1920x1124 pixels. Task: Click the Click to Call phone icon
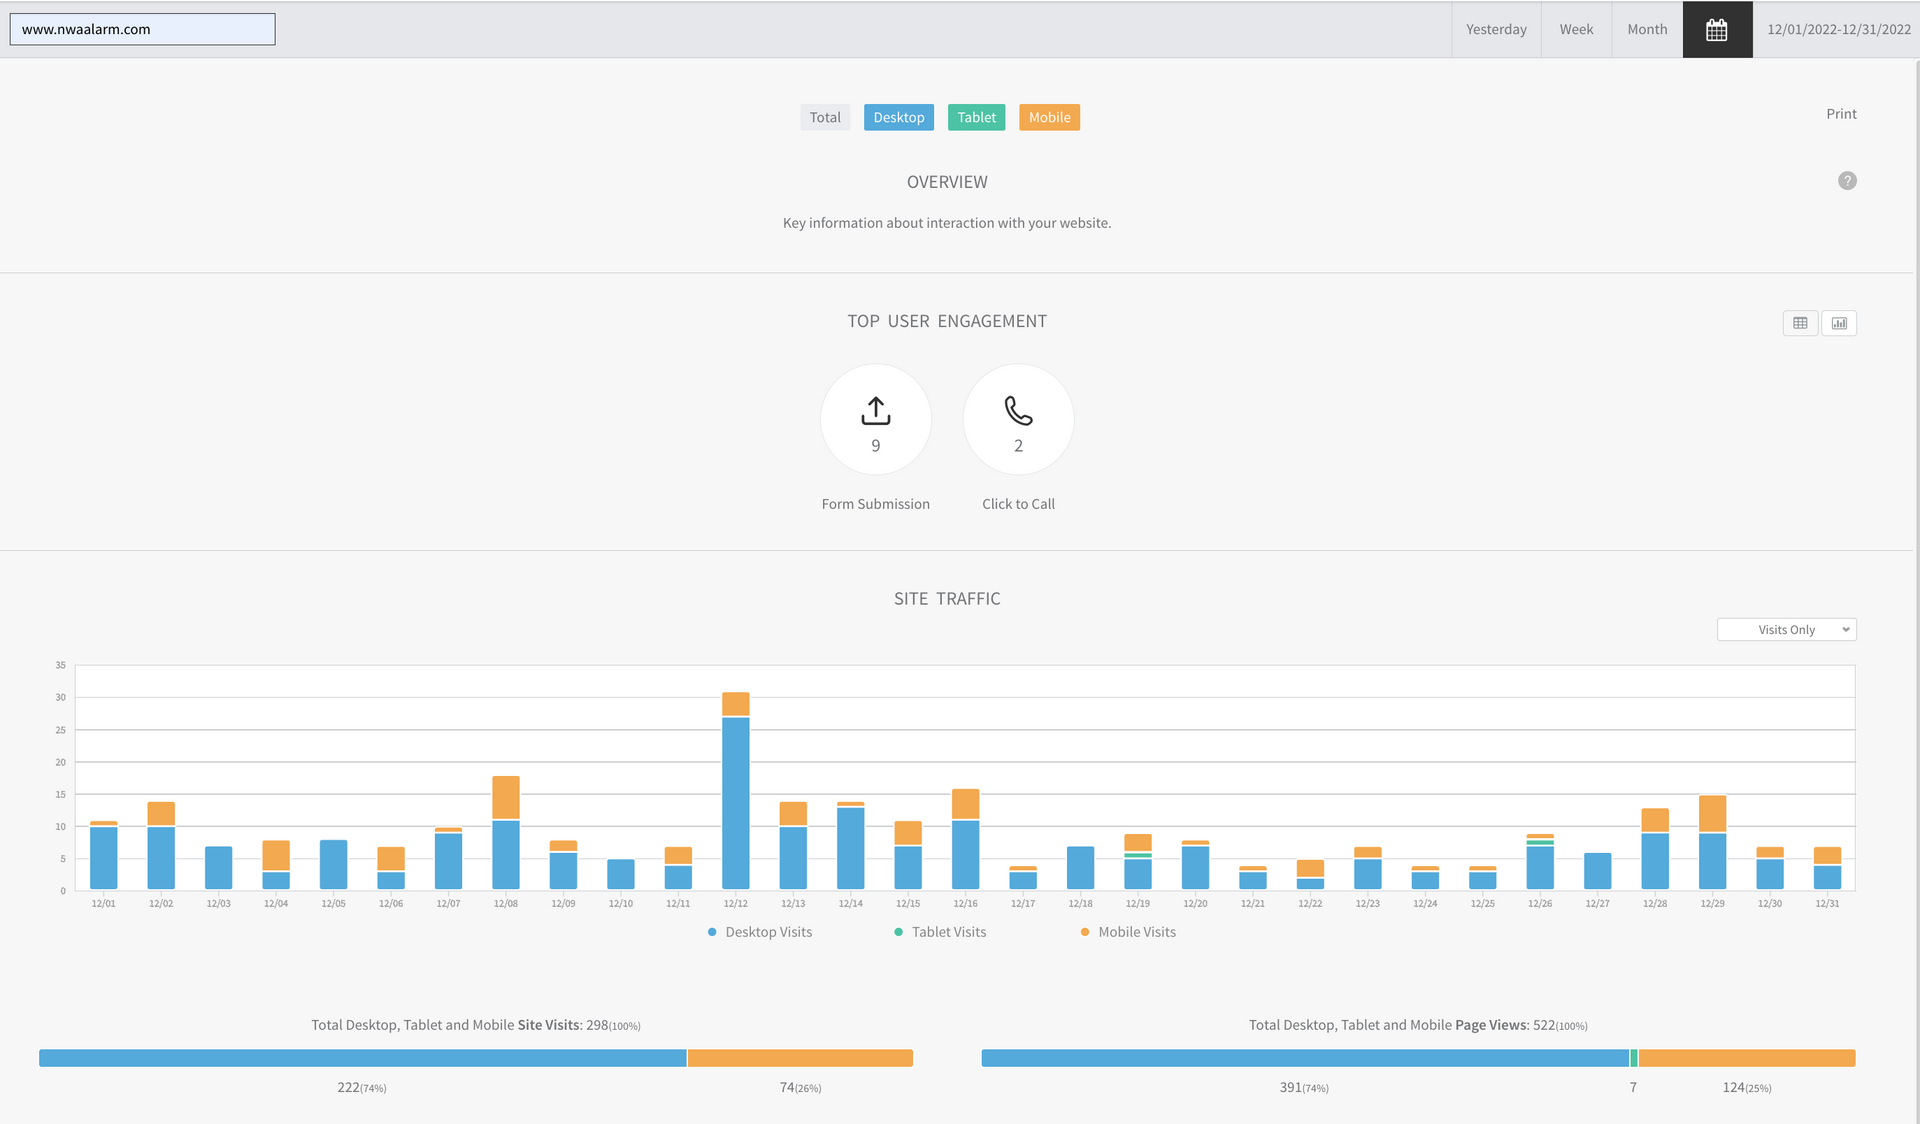(x=1018, y=411)
